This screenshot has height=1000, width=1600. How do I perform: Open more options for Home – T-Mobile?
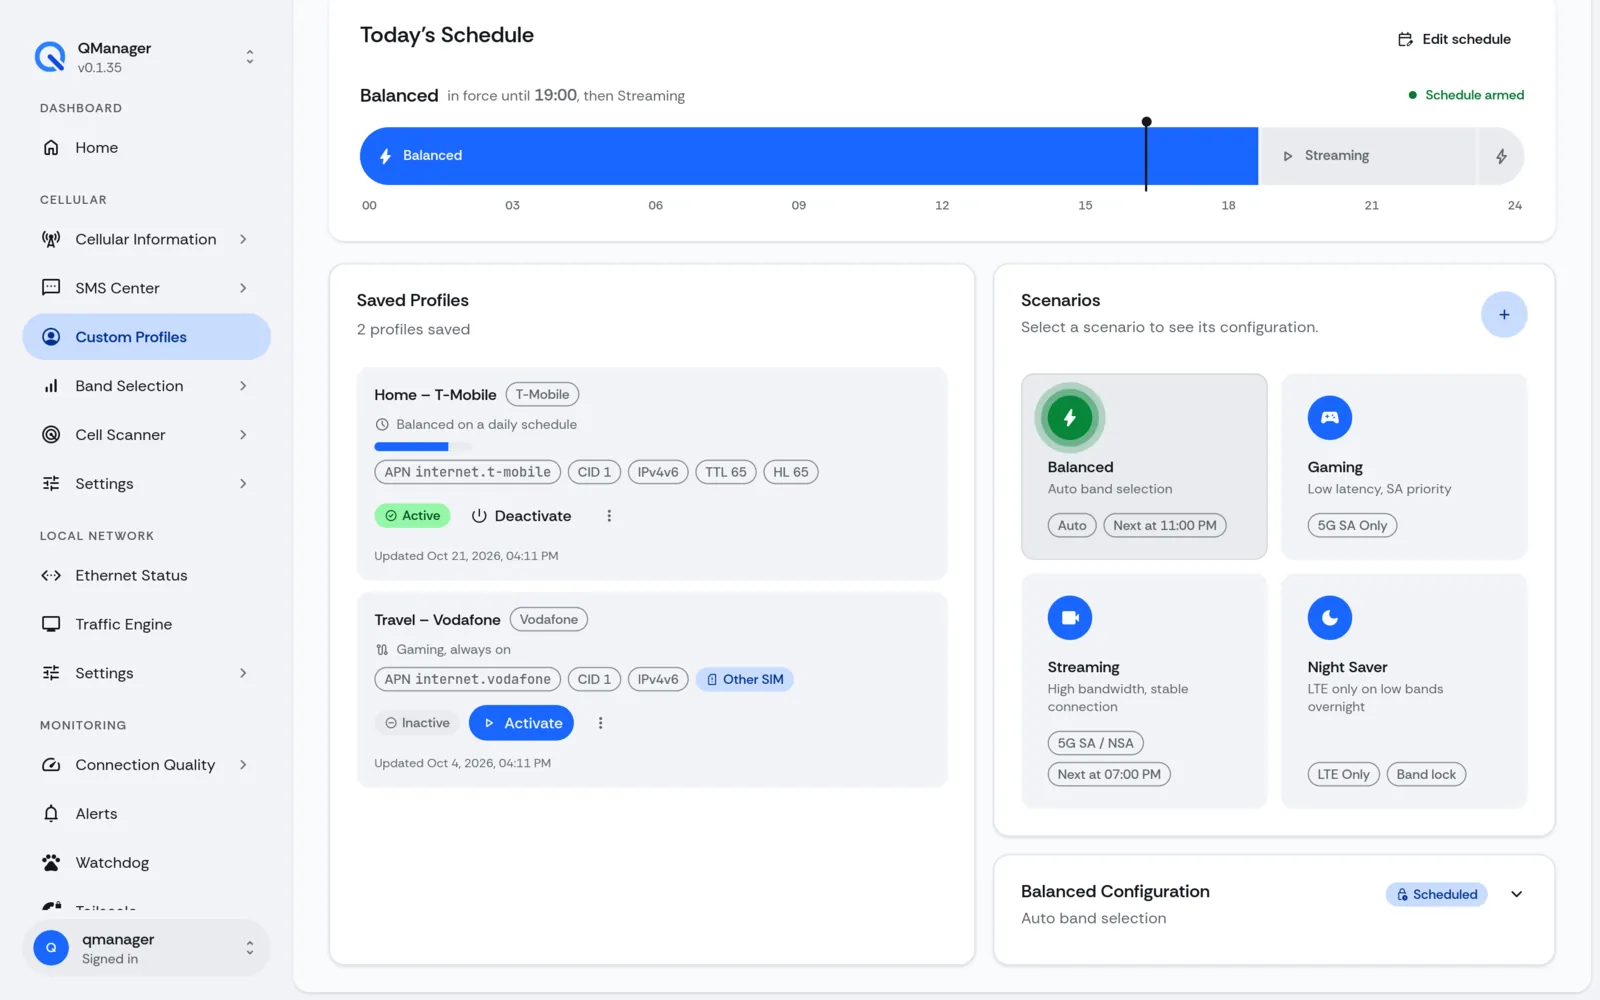click(609, 516)
